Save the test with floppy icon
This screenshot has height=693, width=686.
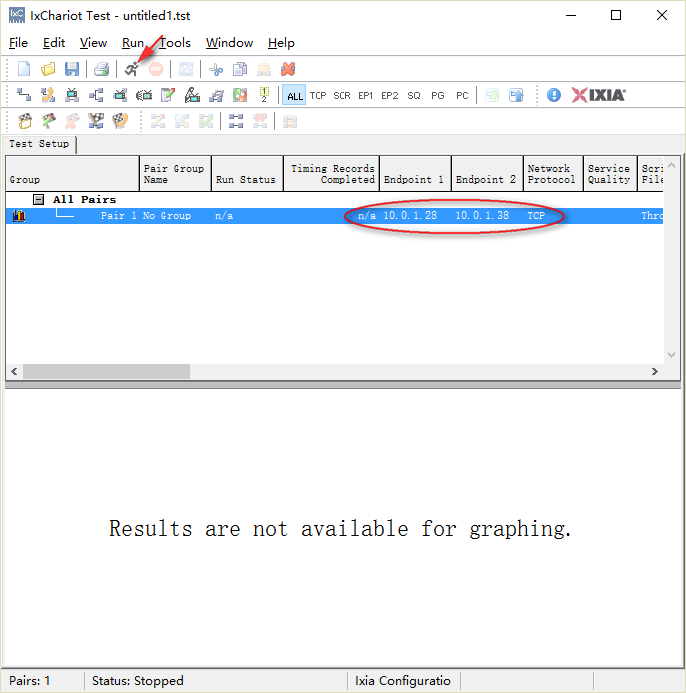tap(72, 69)
